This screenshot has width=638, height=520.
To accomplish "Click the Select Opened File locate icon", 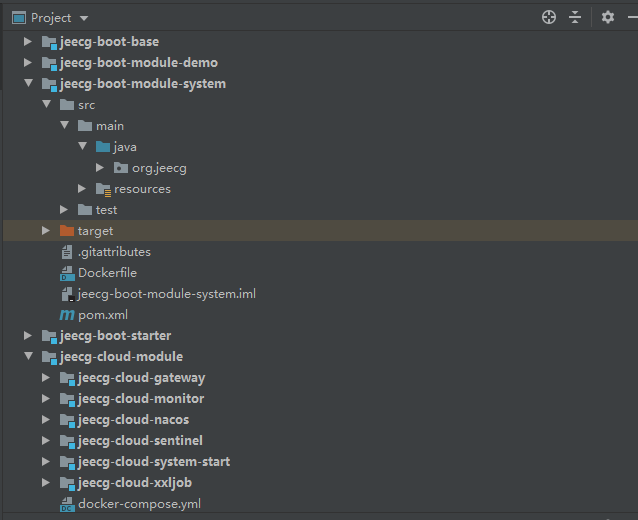I will click(548, 17).
